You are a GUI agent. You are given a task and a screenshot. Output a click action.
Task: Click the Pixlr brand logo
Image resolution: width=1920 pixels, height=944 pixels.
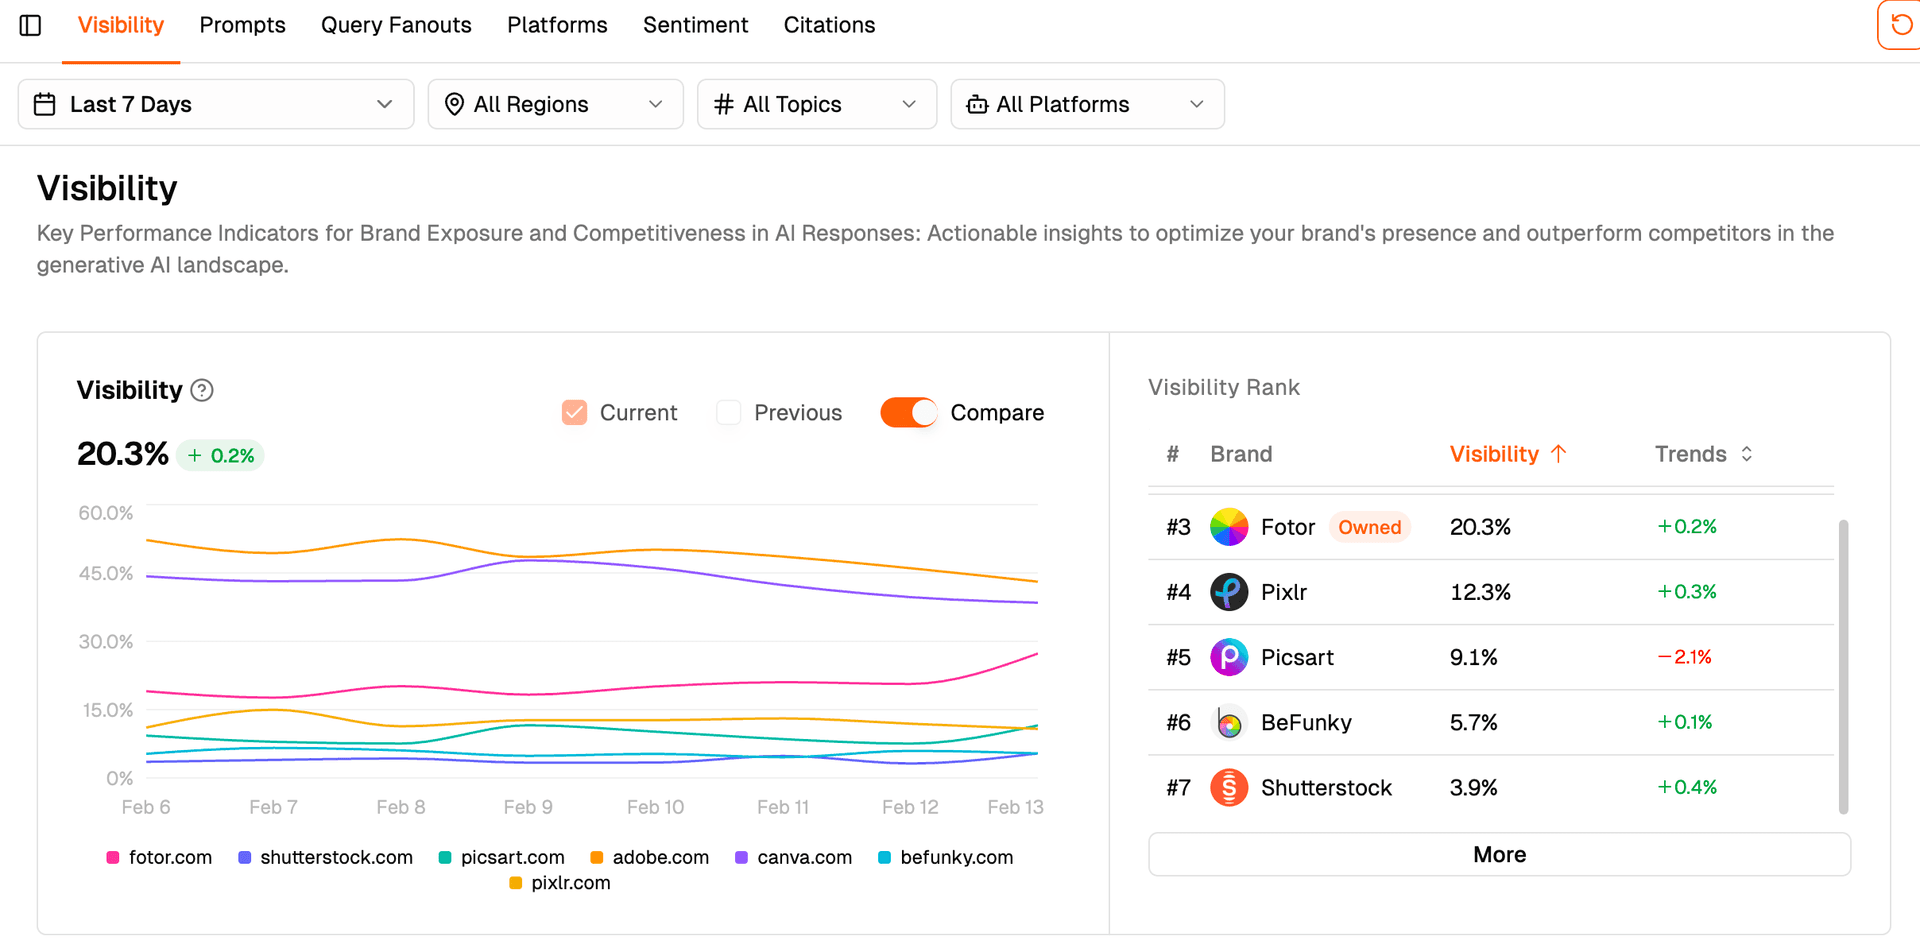pos(1229,592)
